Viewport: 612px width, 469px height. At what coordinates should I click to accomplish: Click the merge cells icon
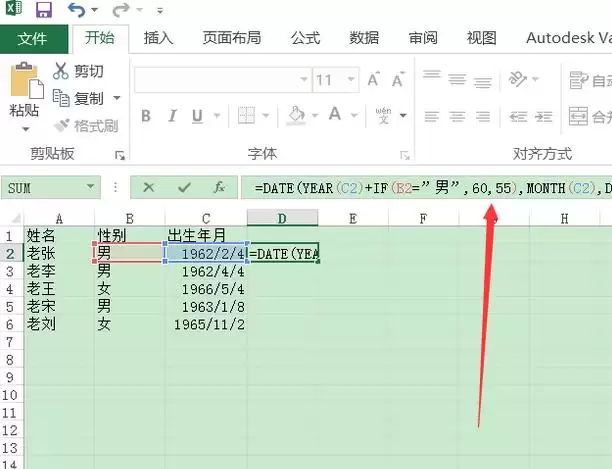[x=578, y=116]
